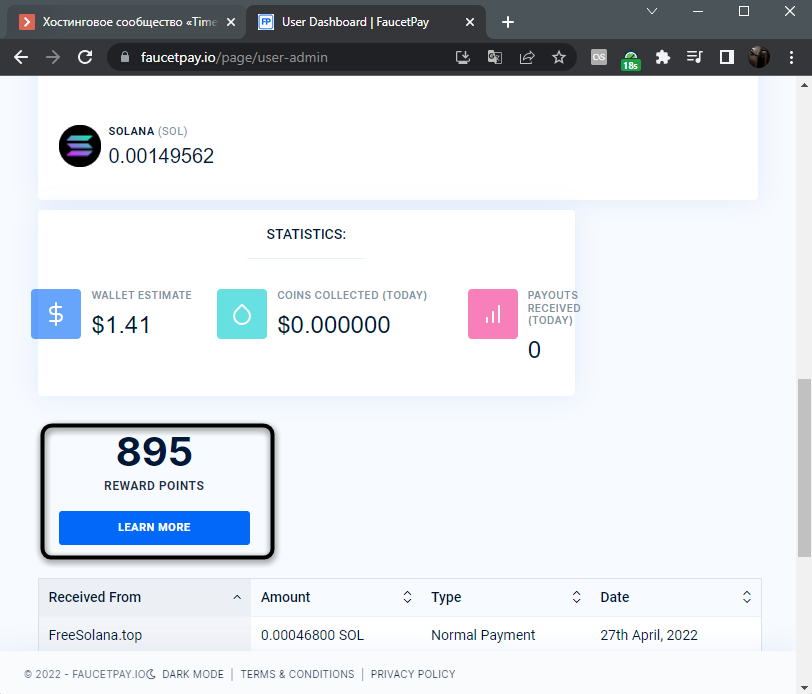Click the $1.41 wallet estimate value
Image resolution: width=812 pixels, height=694 pixels.
pos(121,325)
